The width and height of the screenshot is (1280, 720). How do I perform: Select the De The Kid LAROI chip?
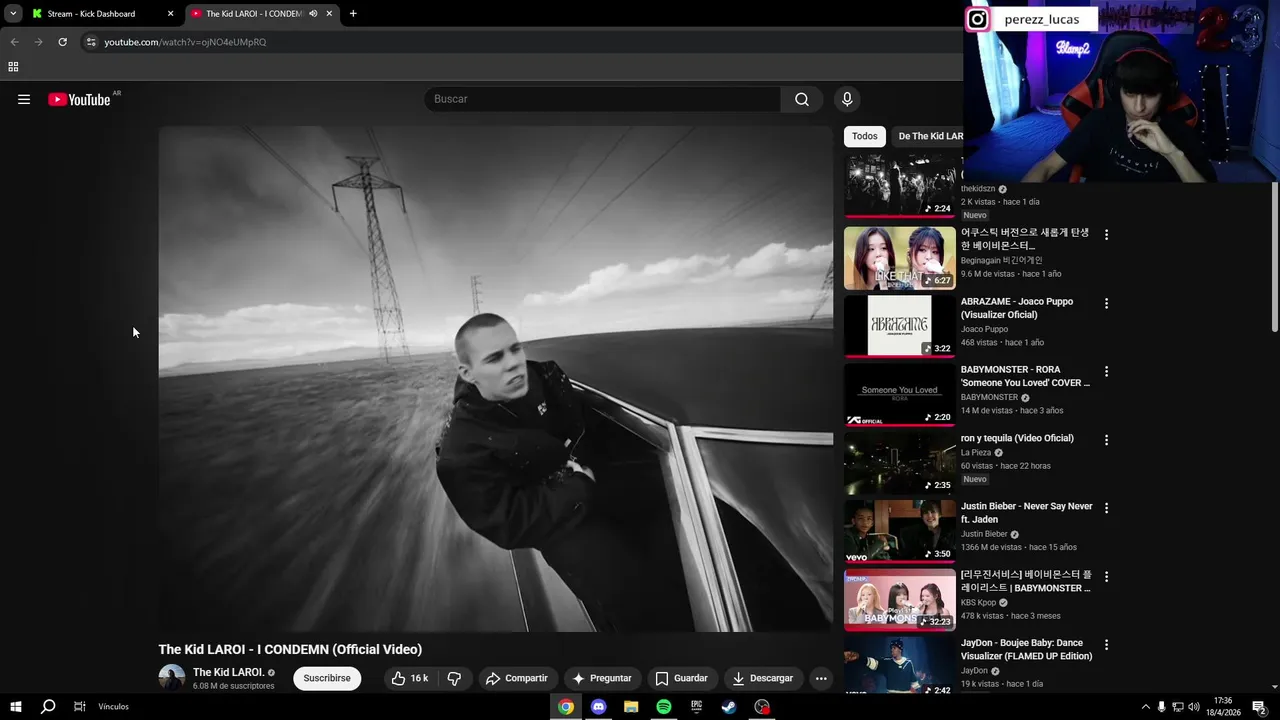929,136
